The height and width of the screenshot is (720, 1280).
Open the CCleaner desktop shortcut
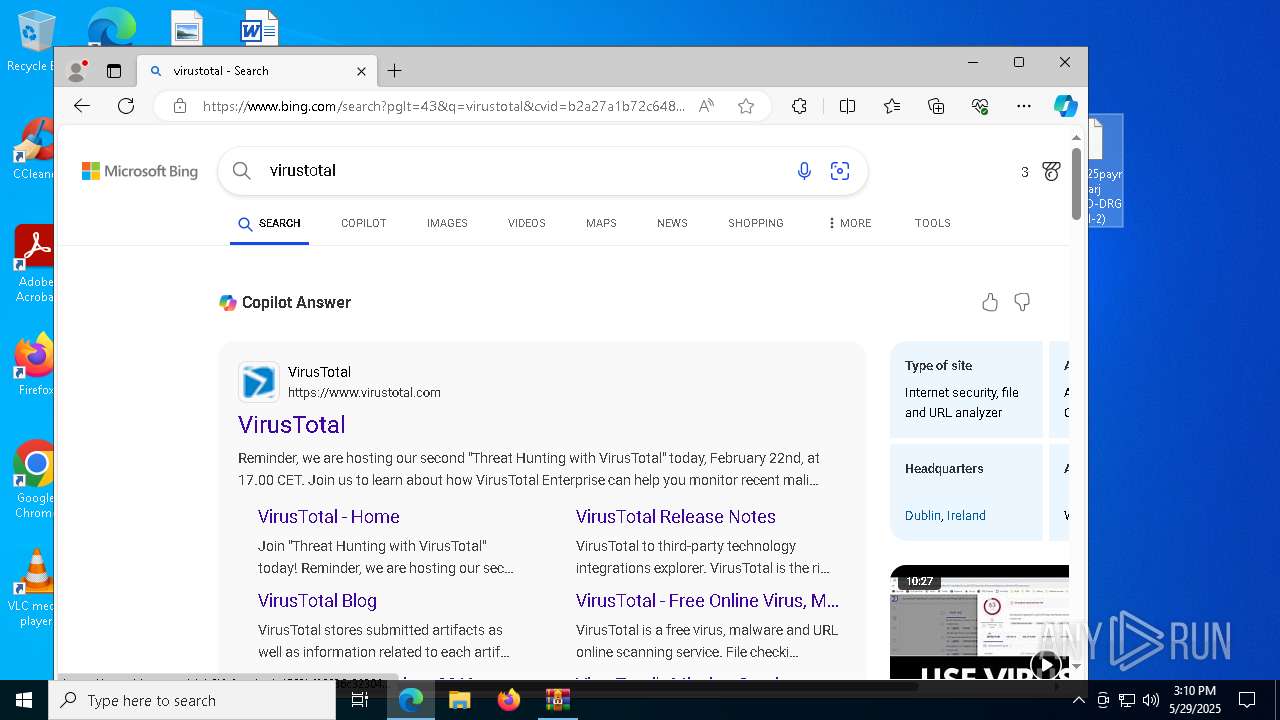click(x=33, y=149)
